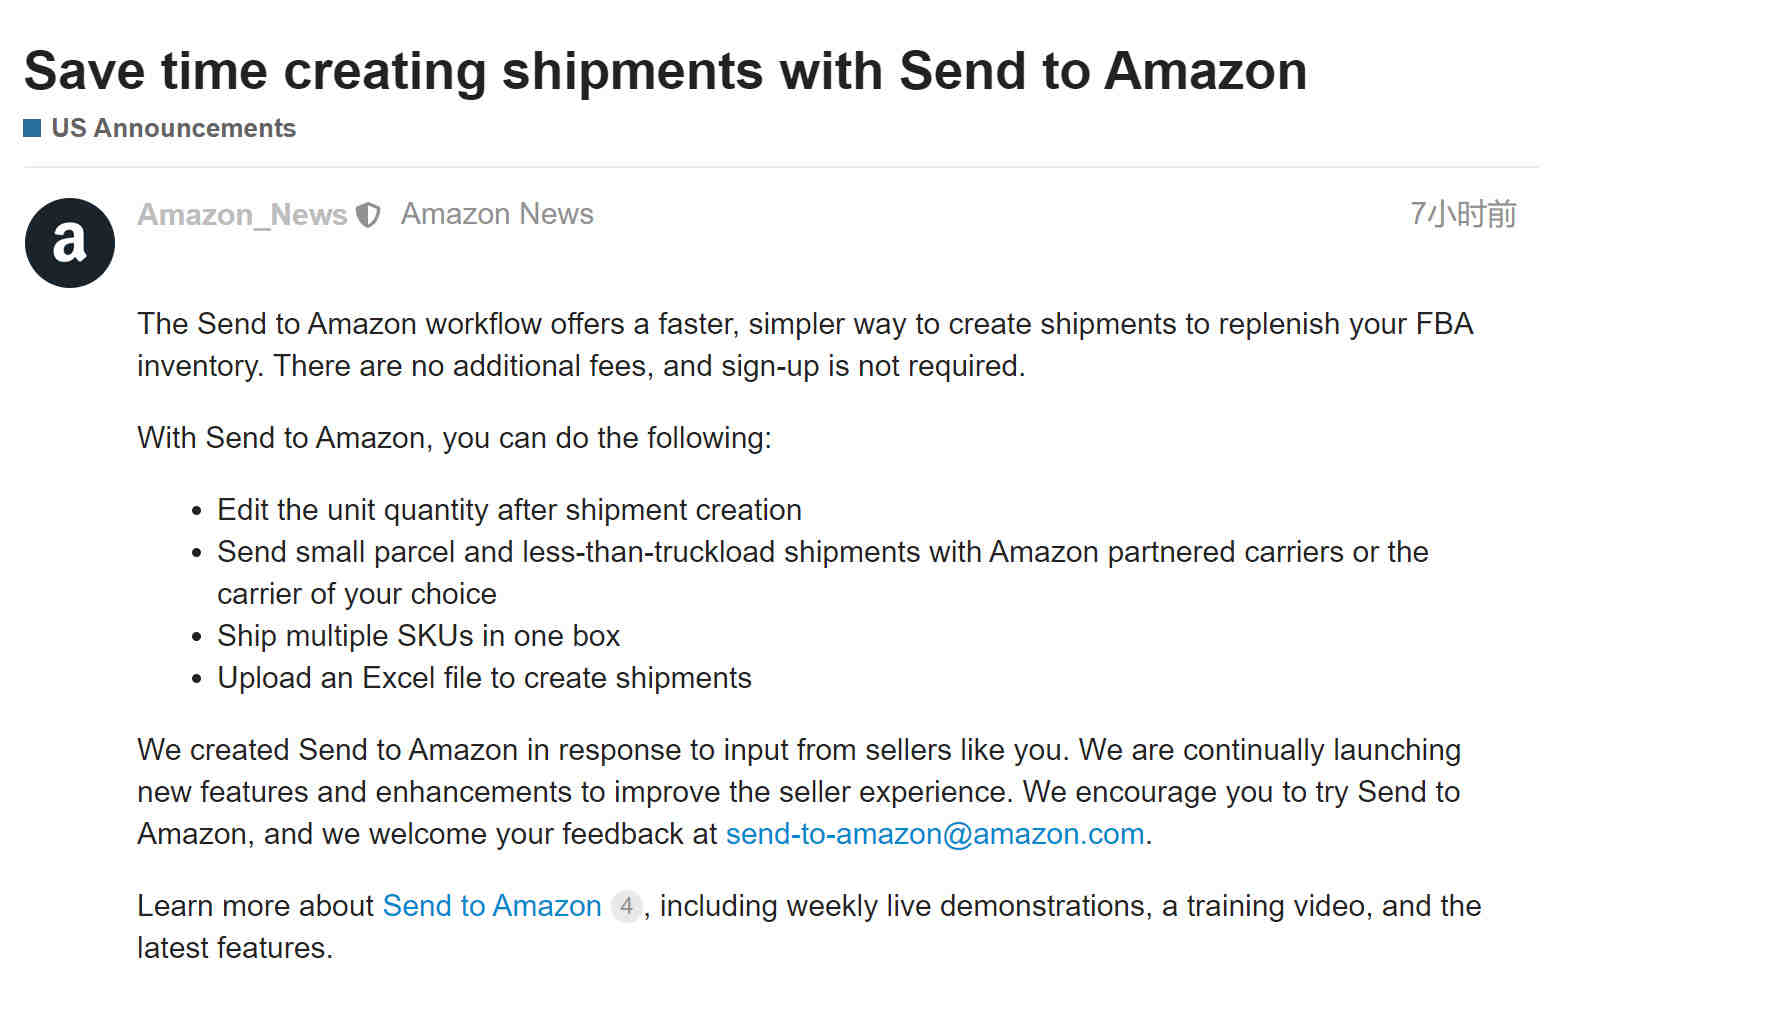Click the paragraph starting The Send to Amazon workflow
Image resolution: width=1786 pixels, height=1024 pixels.
[805, 345]
